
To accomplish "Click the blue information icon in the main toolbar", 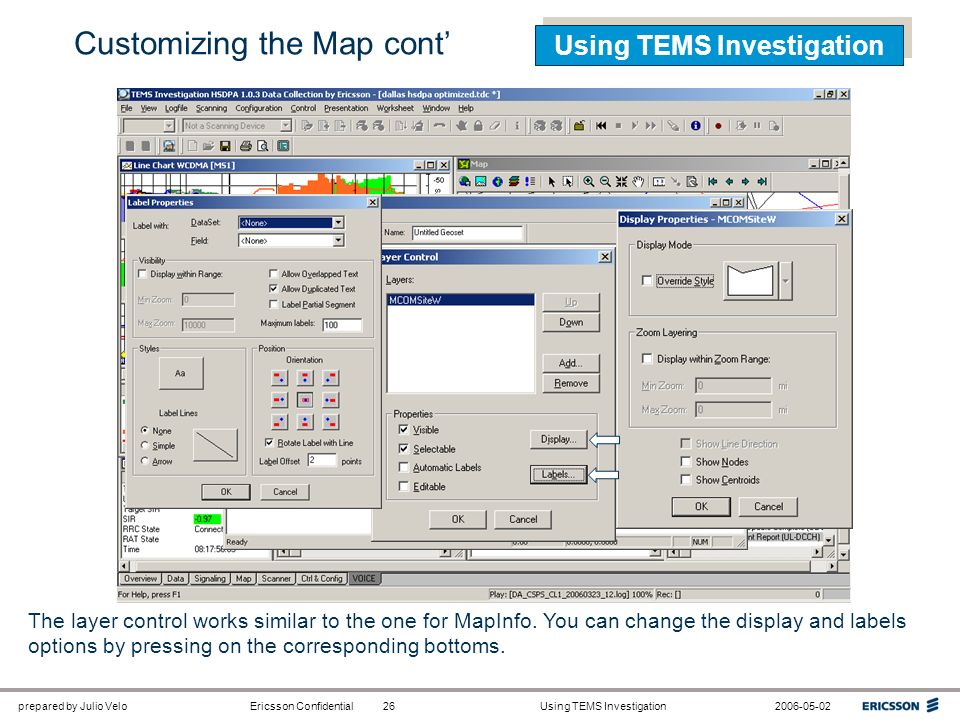I will click(x=696, y=126).
